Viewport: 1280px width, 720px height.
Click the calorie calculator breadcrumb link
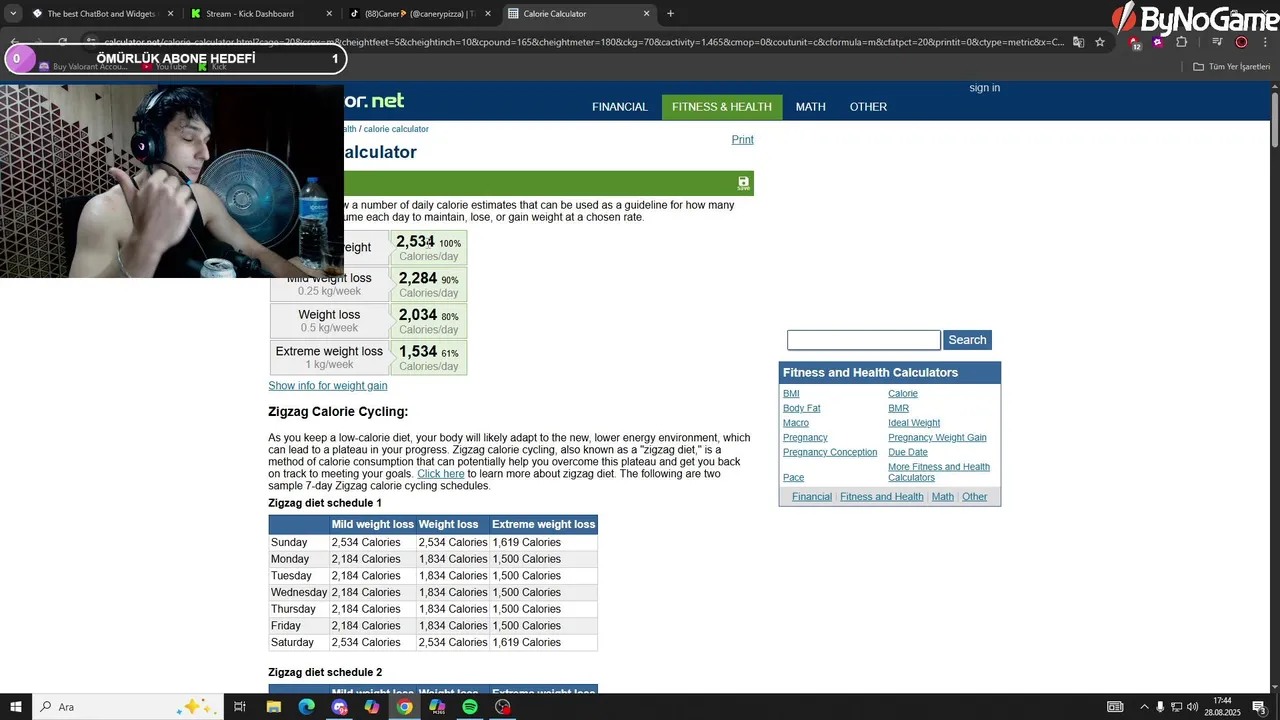click(396, 129)
